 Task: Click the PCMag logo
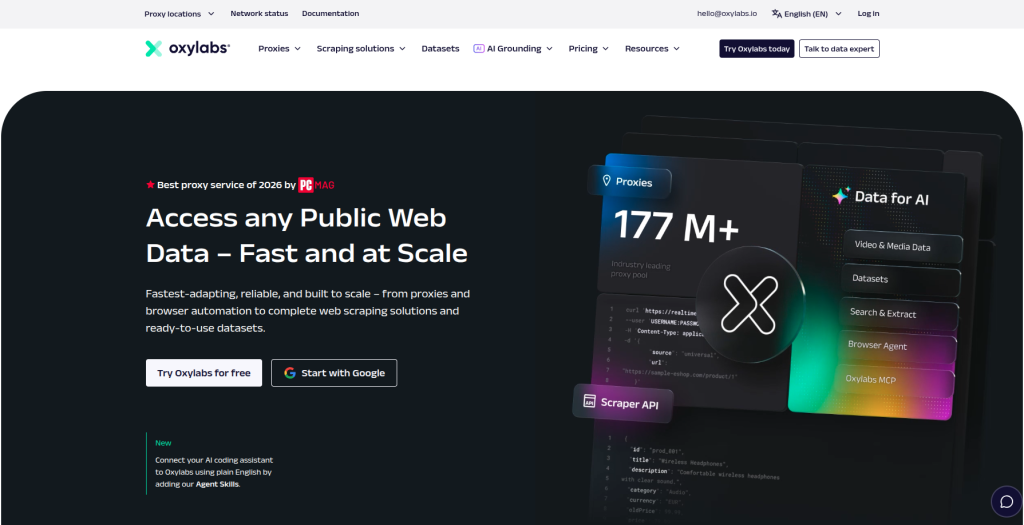(x=317, y=185)
